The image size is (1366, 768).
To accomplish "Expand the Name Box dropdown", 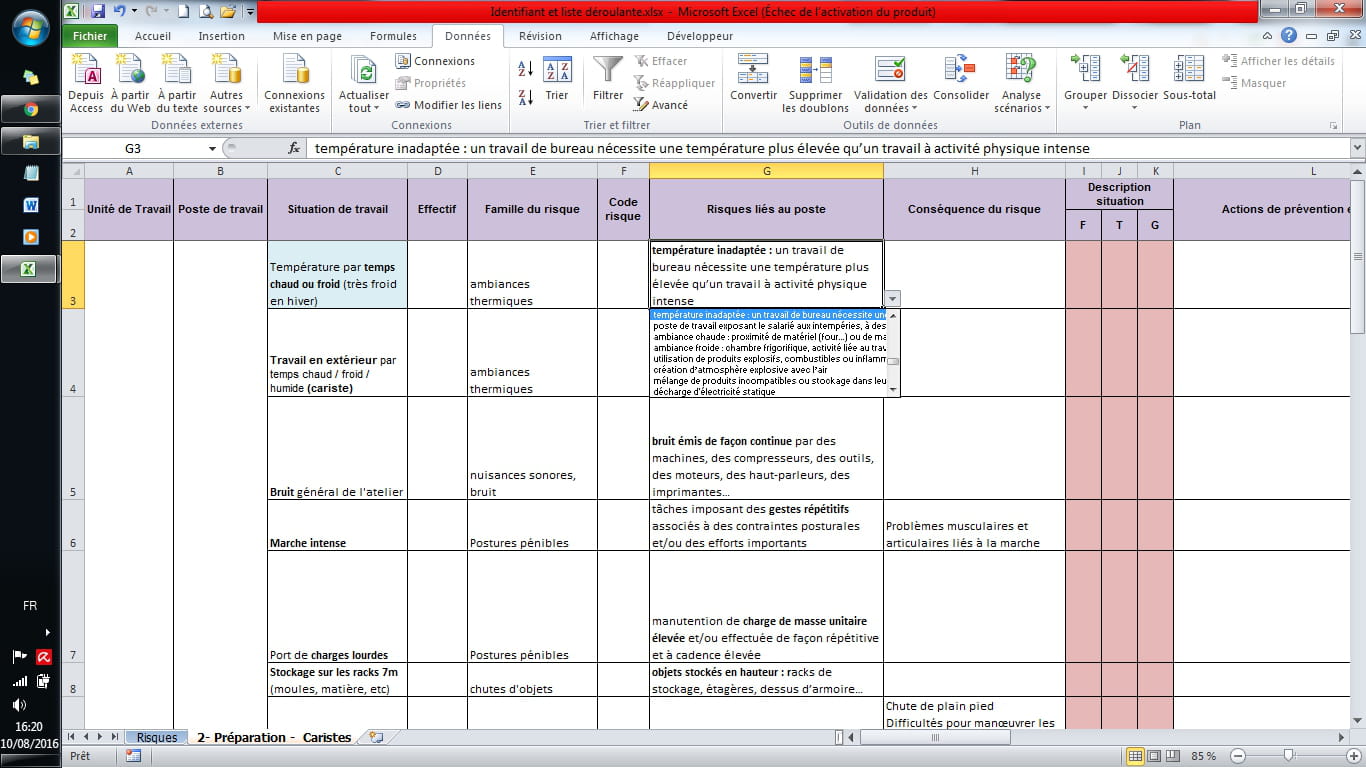I will 212,148.
